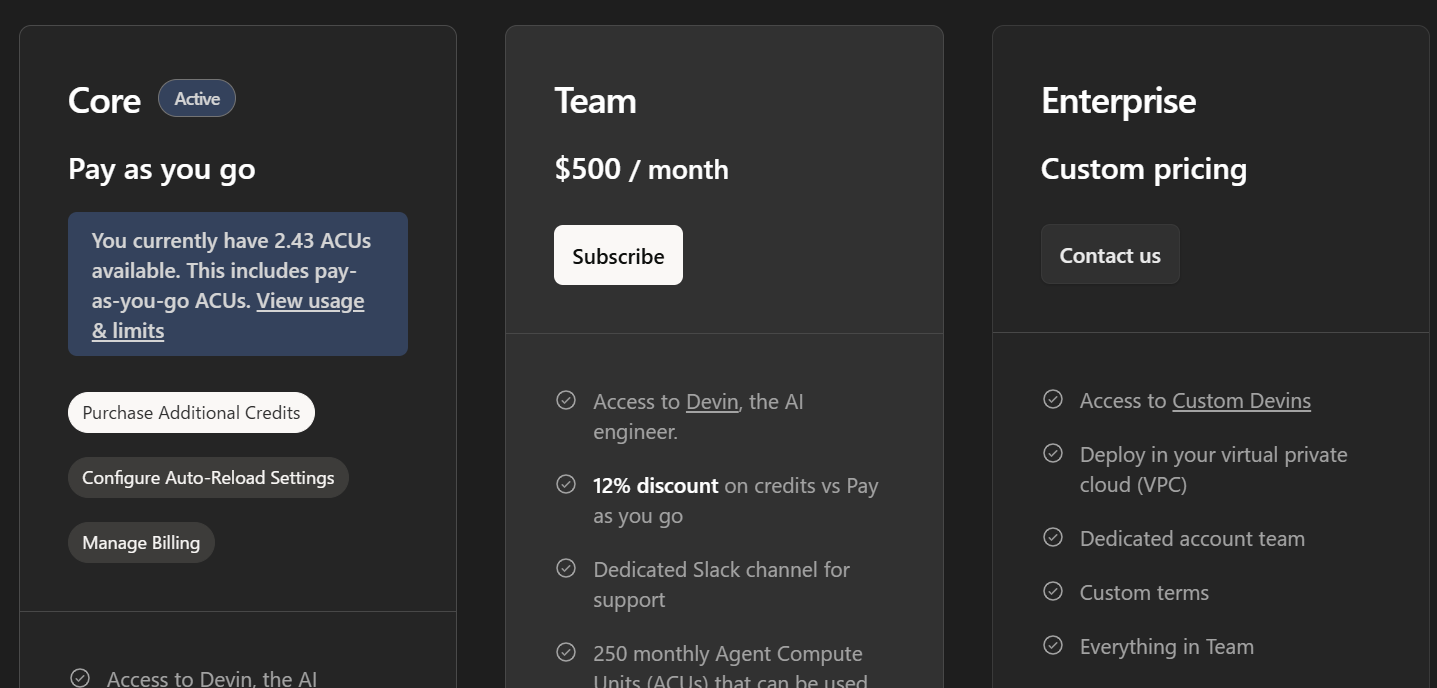The width and height of the screenshot is (1437, 688).
Task: Click checkmark icon beside Access to Devin, Team
Action: (x=566, y=400)
